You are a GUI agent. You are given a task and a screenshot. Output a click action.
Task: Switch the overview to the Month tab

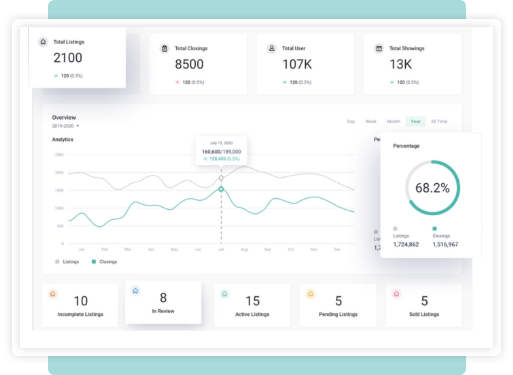(393, 121)
